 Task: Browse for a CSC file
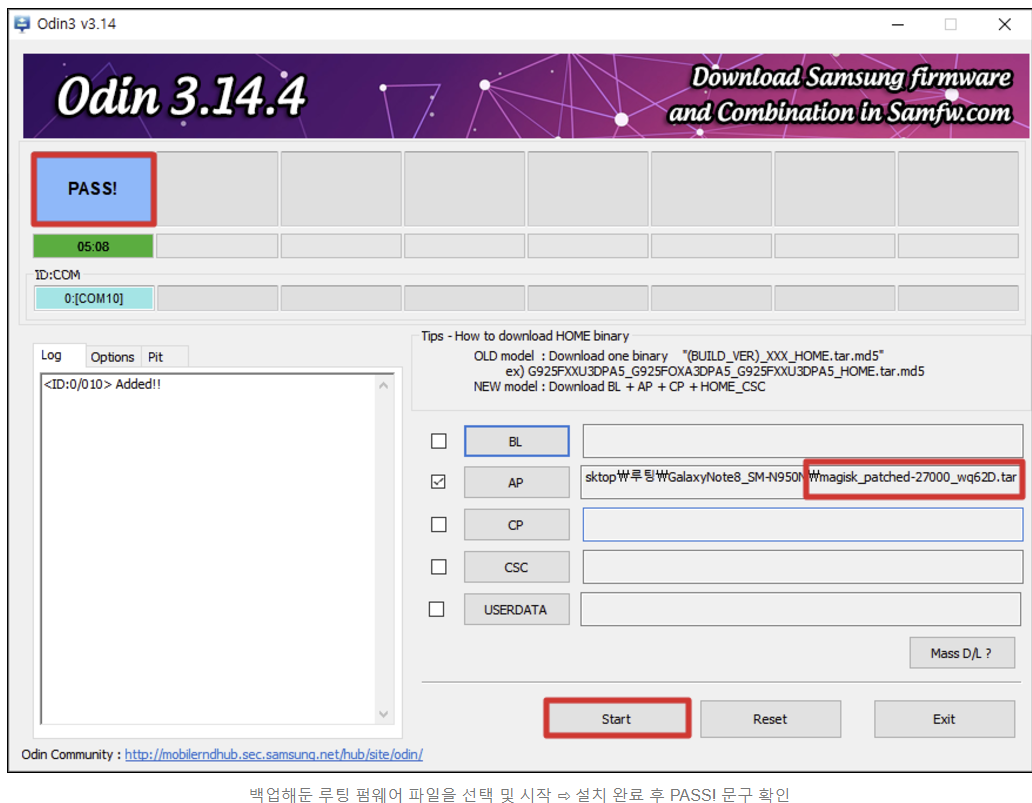(517, 567)
